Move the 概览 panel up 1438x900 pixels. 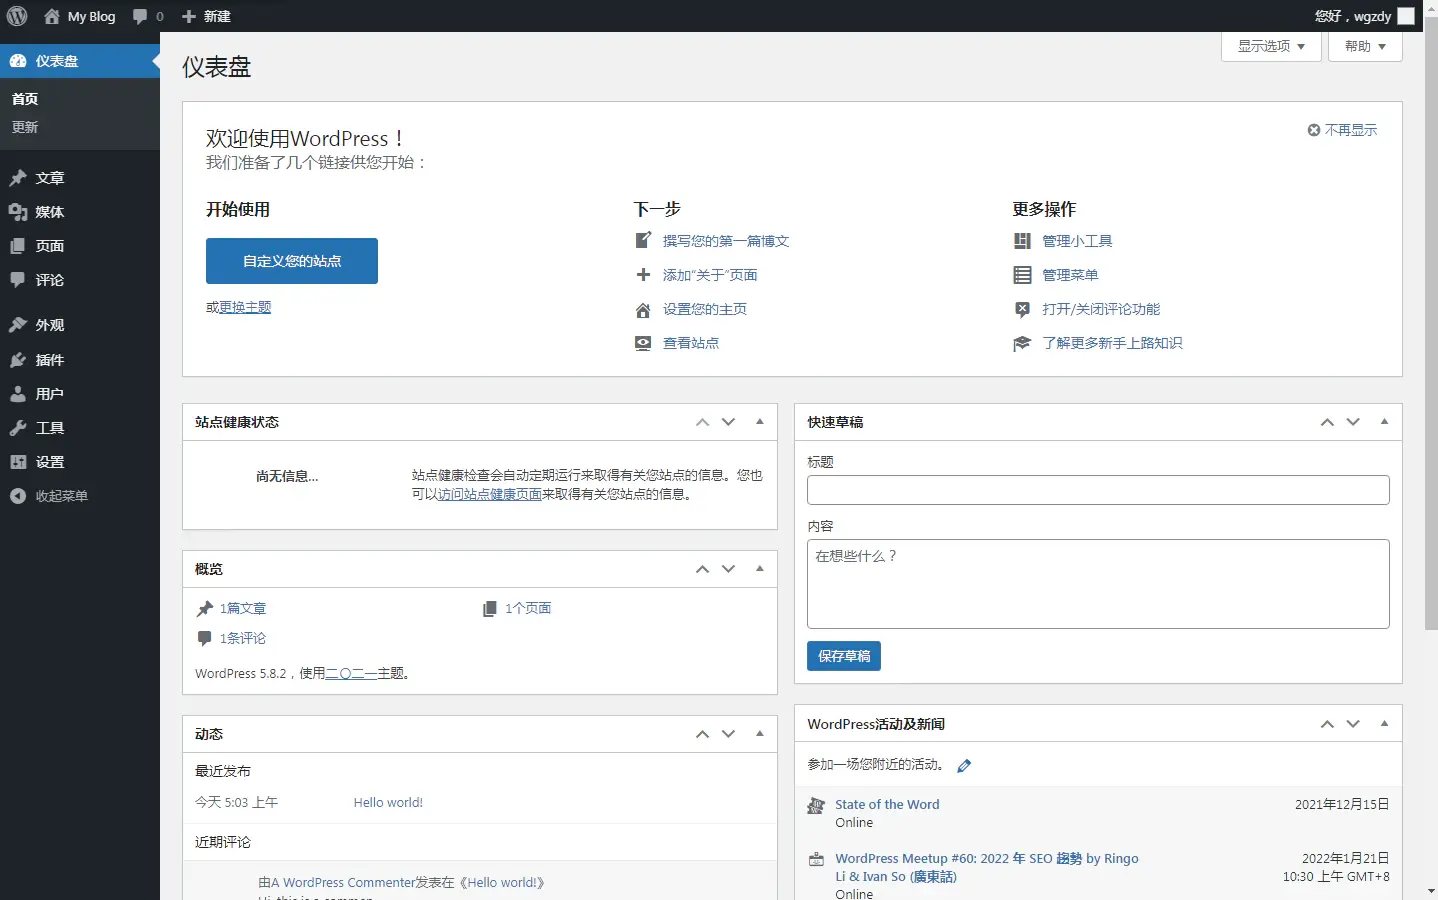tap(703, 569)
